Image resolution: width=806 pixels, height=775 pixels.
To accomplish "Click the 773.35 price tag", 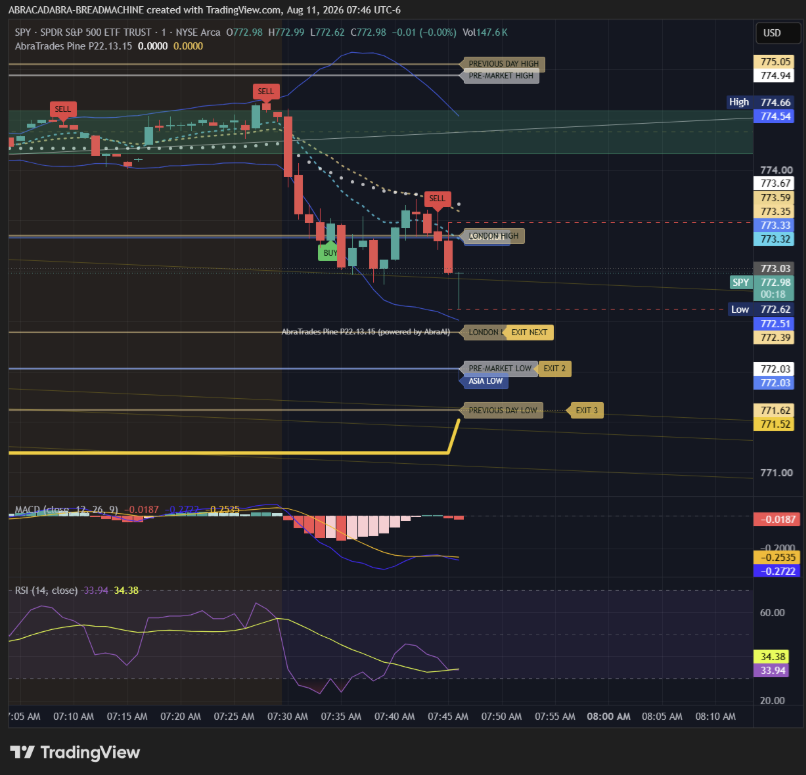I will [774, 212].
